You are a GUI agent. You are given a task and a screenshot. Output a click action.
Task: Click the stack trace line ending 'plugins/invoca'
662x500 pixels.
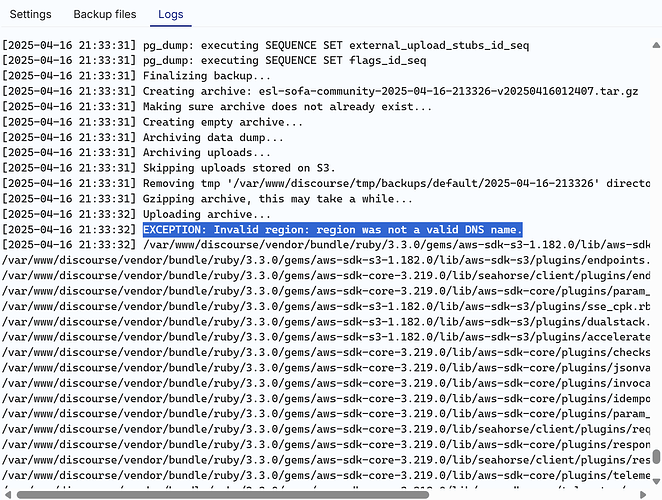[x=326, y=383]
